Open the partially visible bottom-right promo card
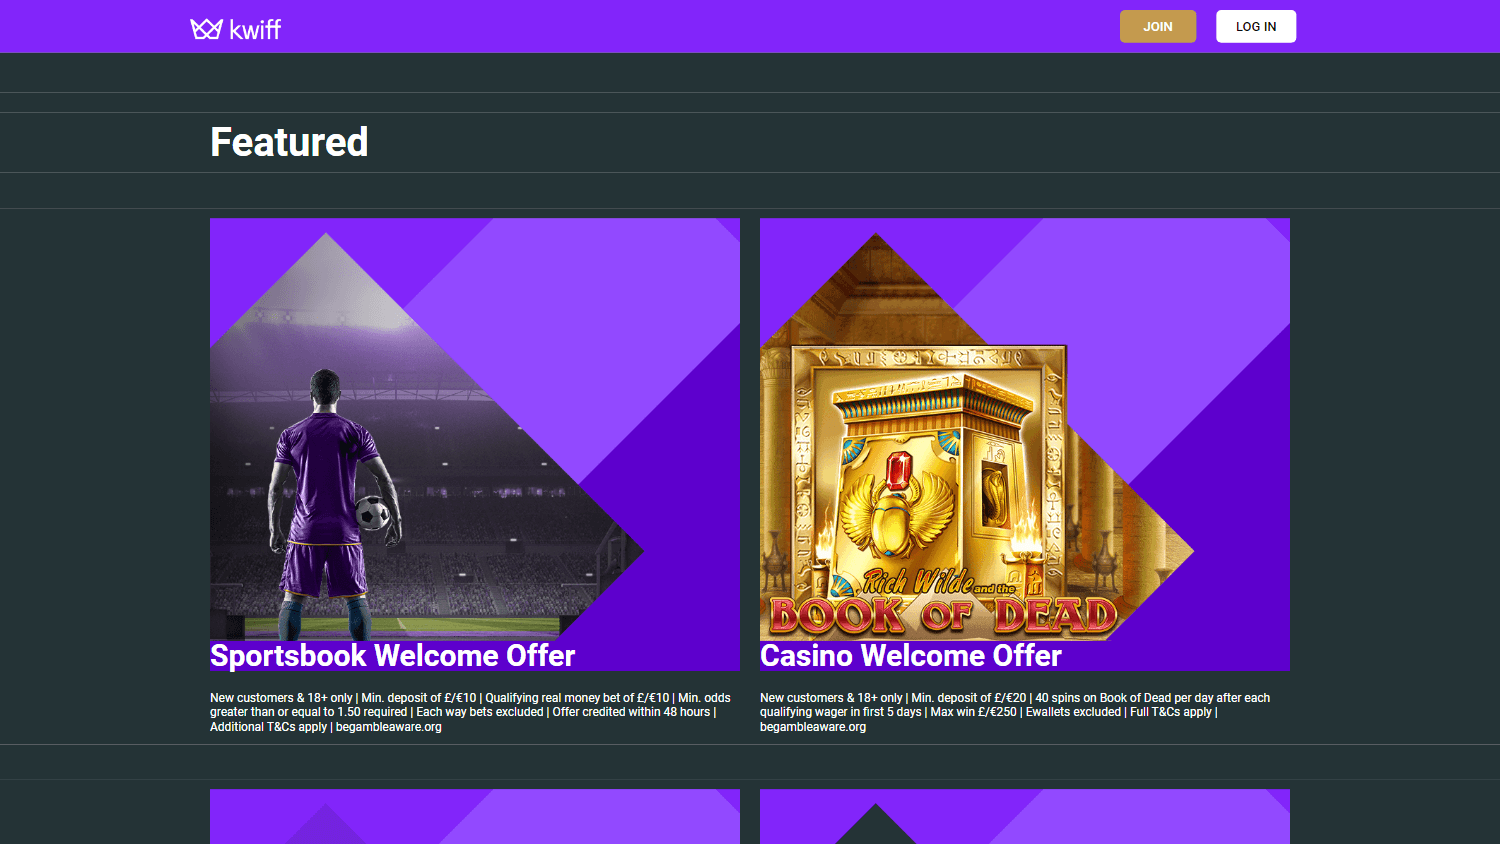The image size is (1500, 844). tap(1025, 816)
